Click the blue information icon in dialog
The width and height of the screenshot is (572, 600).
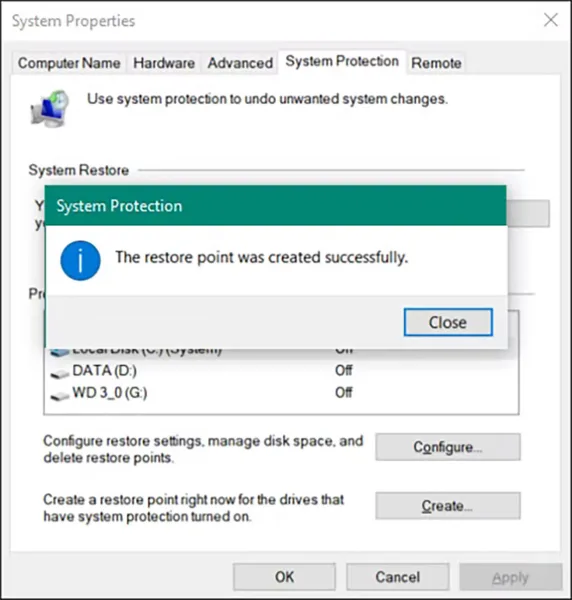pos(80,261)
